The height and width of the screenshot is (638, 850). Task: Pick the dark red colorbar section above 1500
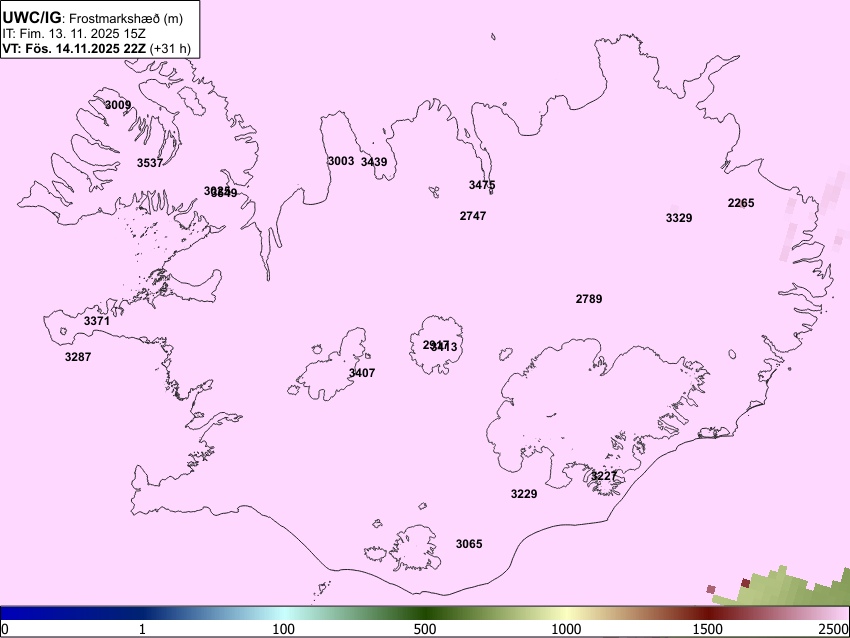(x=708, y=614)
